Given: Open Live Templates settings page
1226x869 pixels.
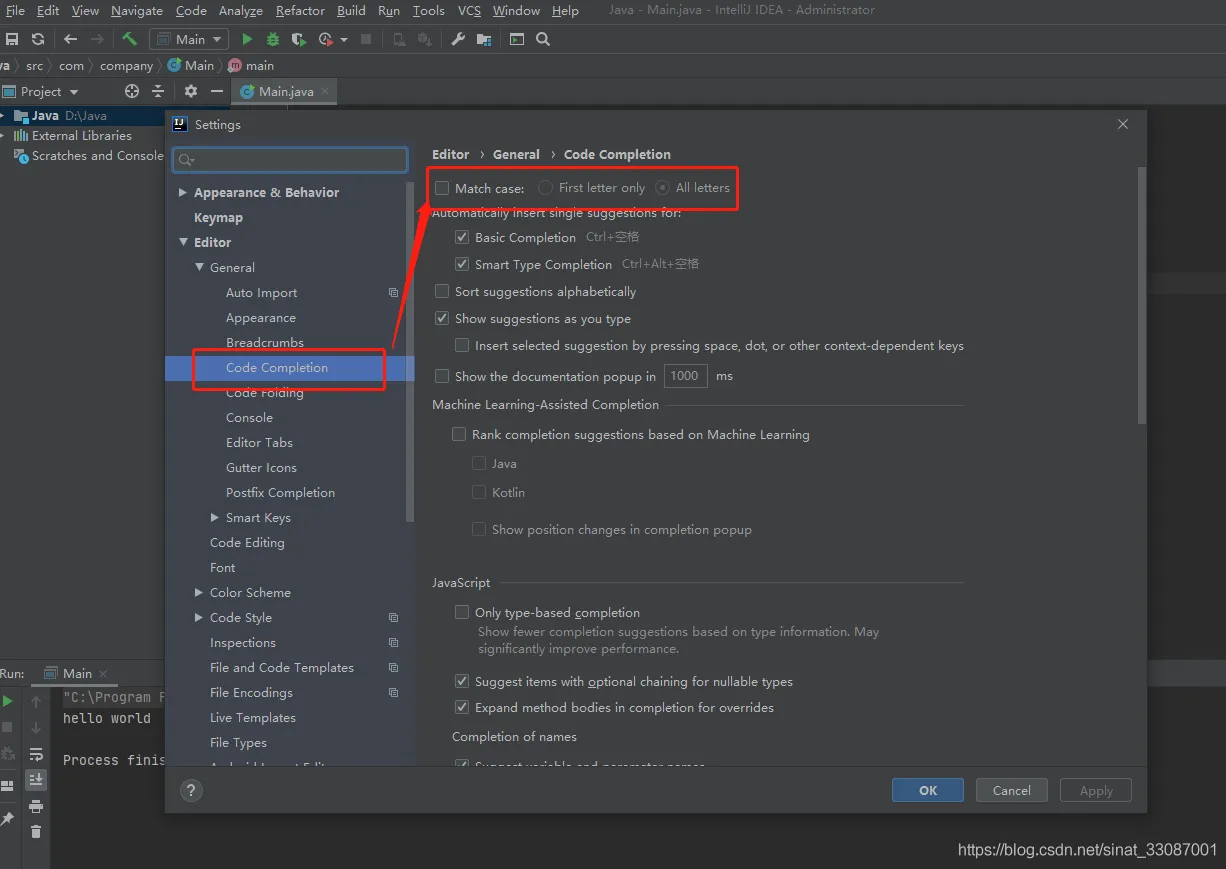Looking at the screenshot, I should click(x=252, y=718).
